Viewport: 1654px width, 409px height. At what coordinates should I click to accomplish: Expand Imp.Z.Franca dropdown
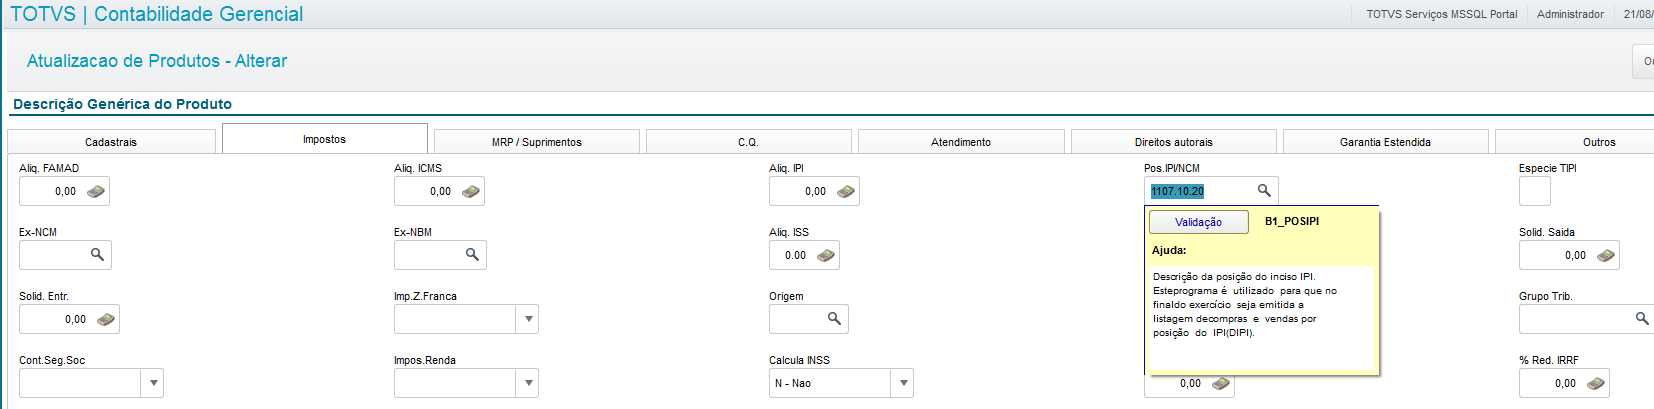(x=528, y=319)
